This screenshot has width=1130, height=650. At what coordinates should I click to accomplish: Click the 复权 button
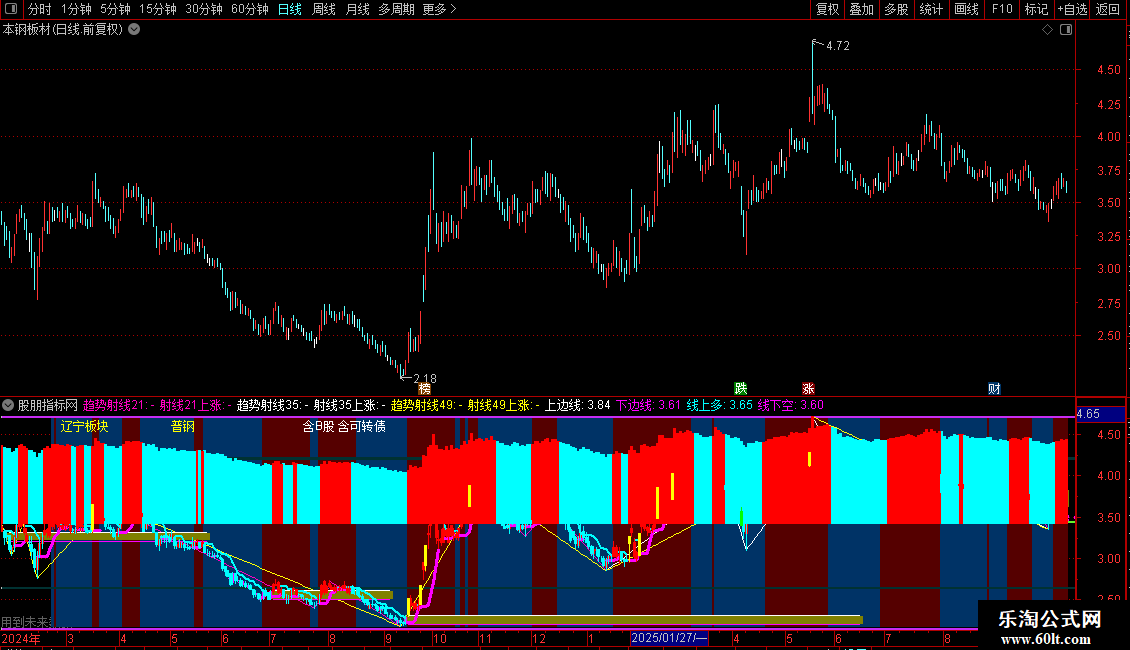tap(827, 9)
